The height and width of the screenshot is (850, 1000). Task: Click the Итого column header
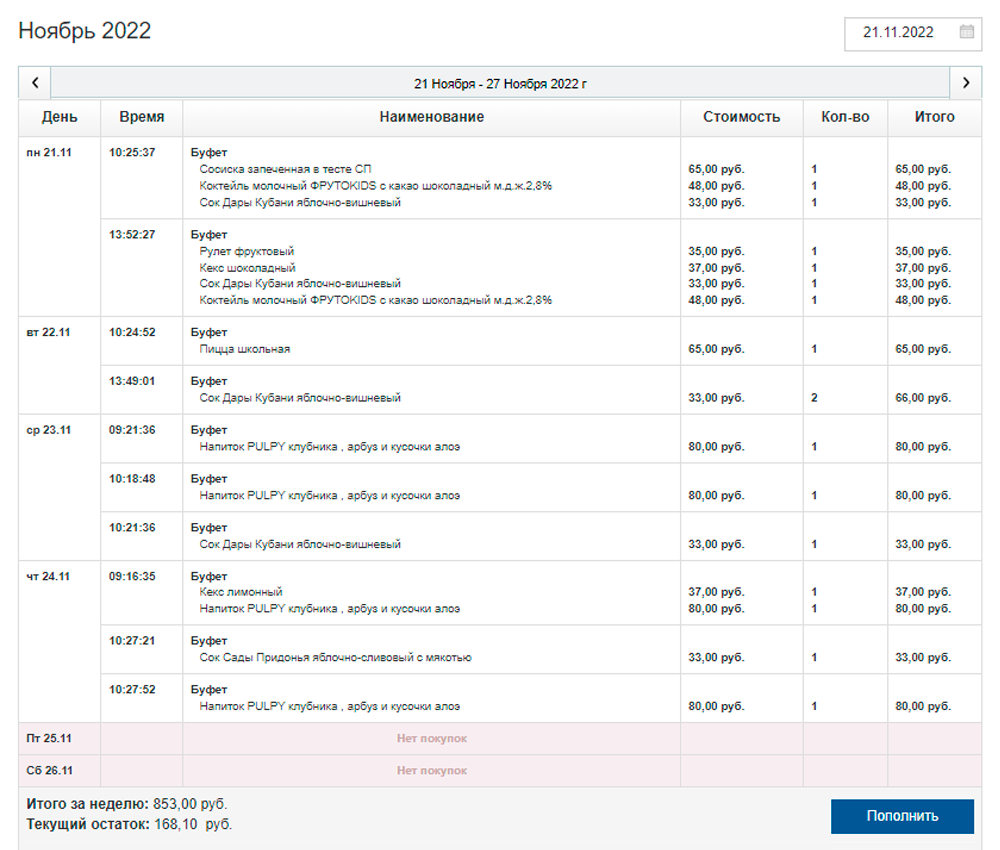[934, 117]
